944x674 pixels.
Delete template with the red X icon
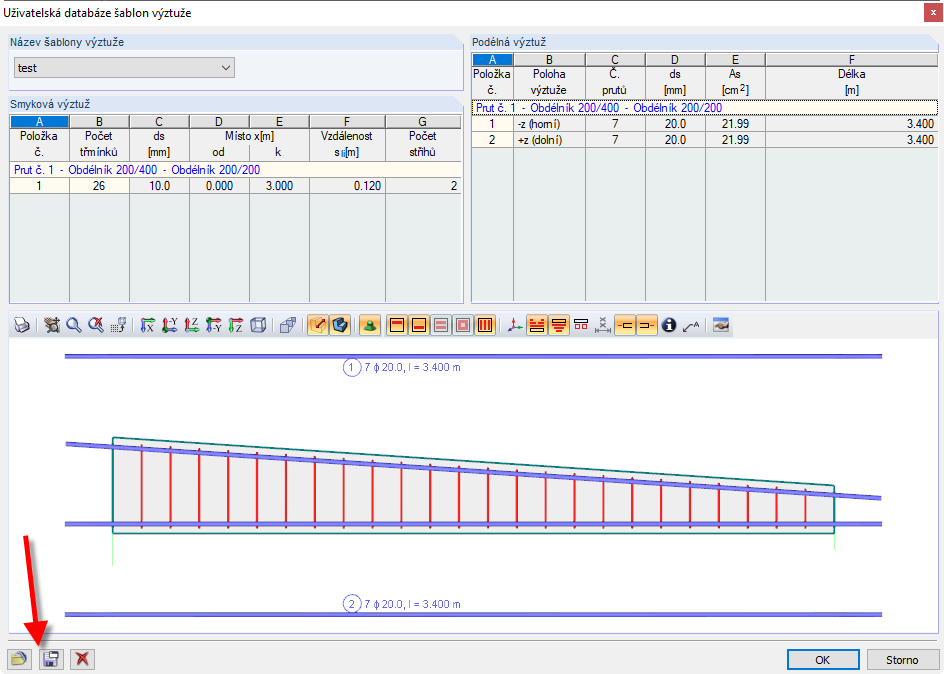click(x=82, y=660)
